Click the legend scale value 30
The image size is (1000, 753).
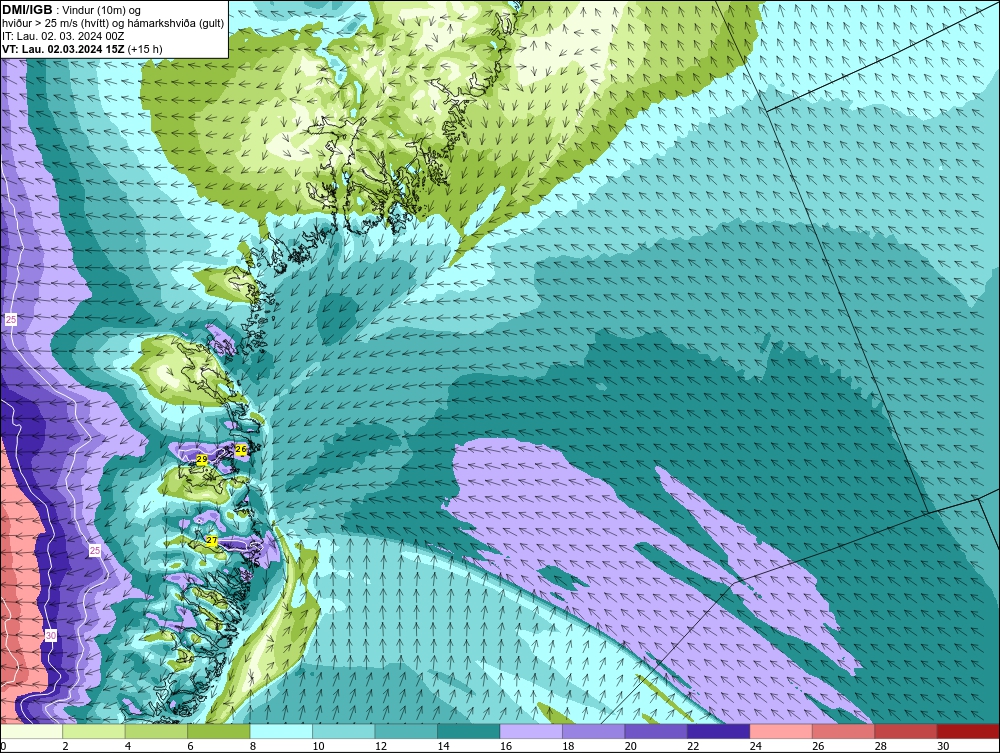(x=944, y=746)
